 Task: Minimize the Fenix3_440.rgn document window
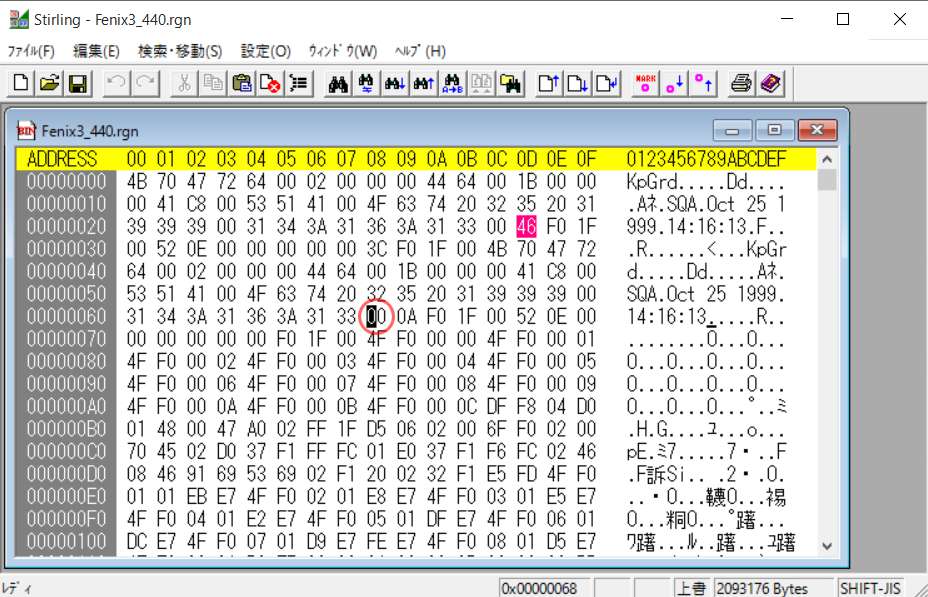[x=732, y=130]
